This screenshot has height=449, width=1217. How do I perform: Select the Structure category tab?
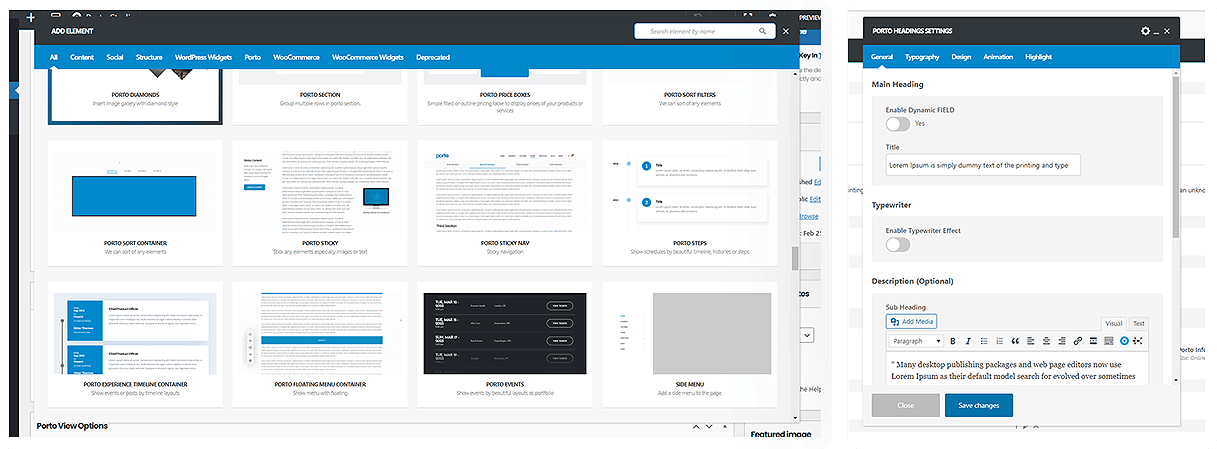[149, 58]
